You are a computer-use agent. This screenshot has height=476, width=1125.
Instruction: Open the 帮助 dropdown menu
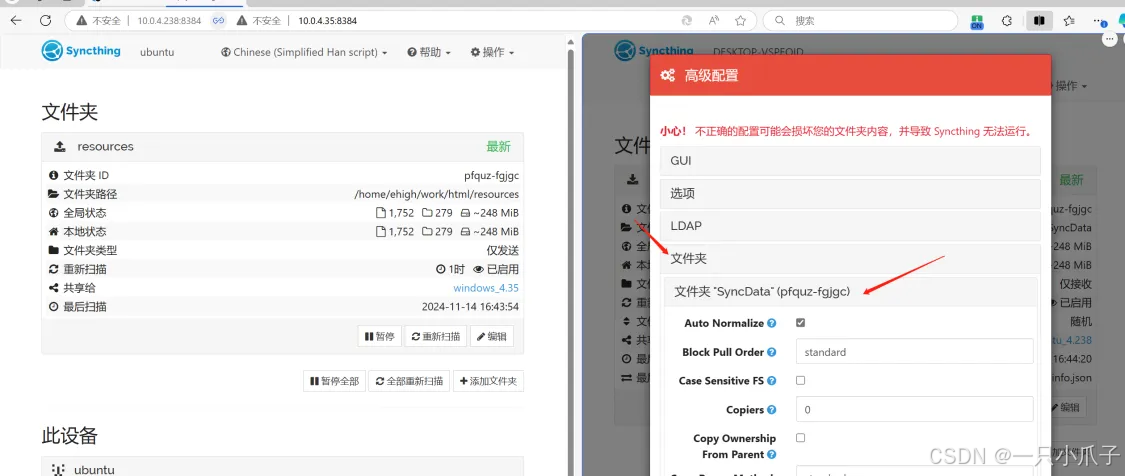pyautogui.click(x=429, y=52)
